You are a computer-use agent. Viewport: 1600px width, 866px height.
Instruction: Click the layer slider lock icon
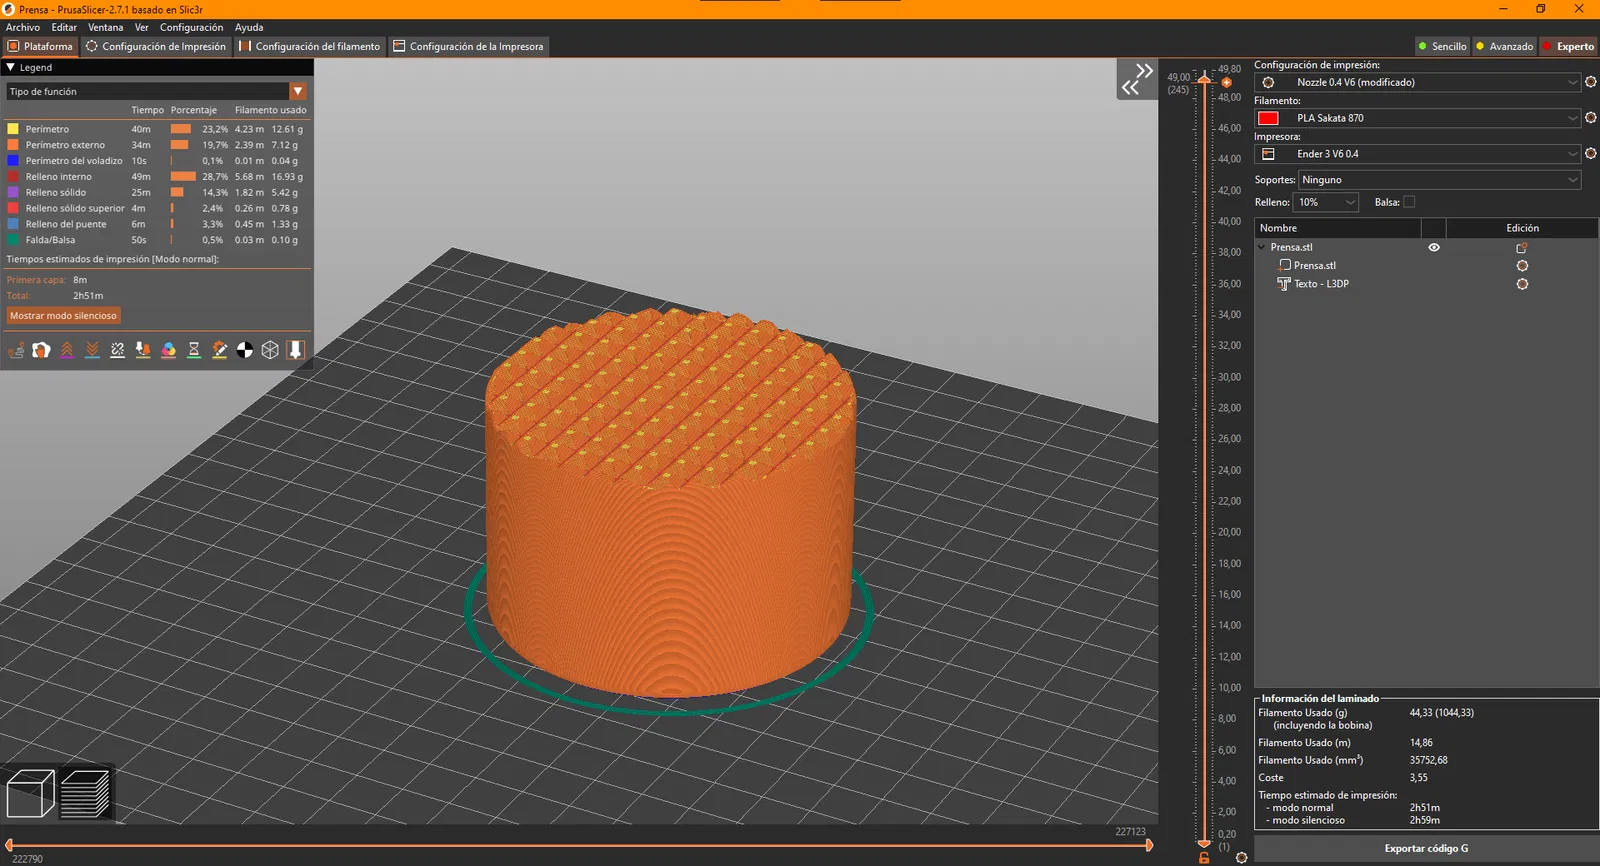[x=1204, y=857]
